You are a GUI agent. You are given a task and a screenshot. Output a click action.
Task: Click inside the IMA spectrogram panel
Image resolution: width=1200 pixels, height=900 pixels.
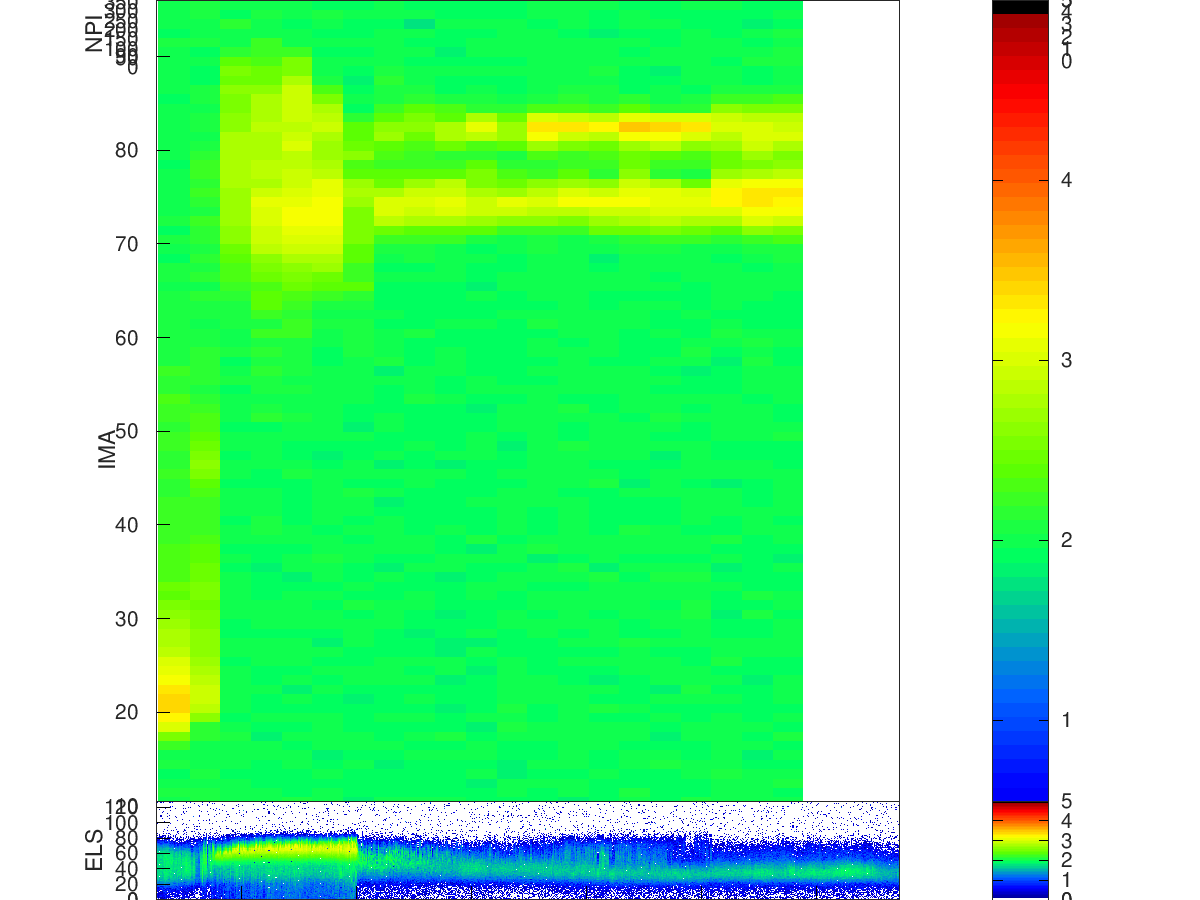528,400
